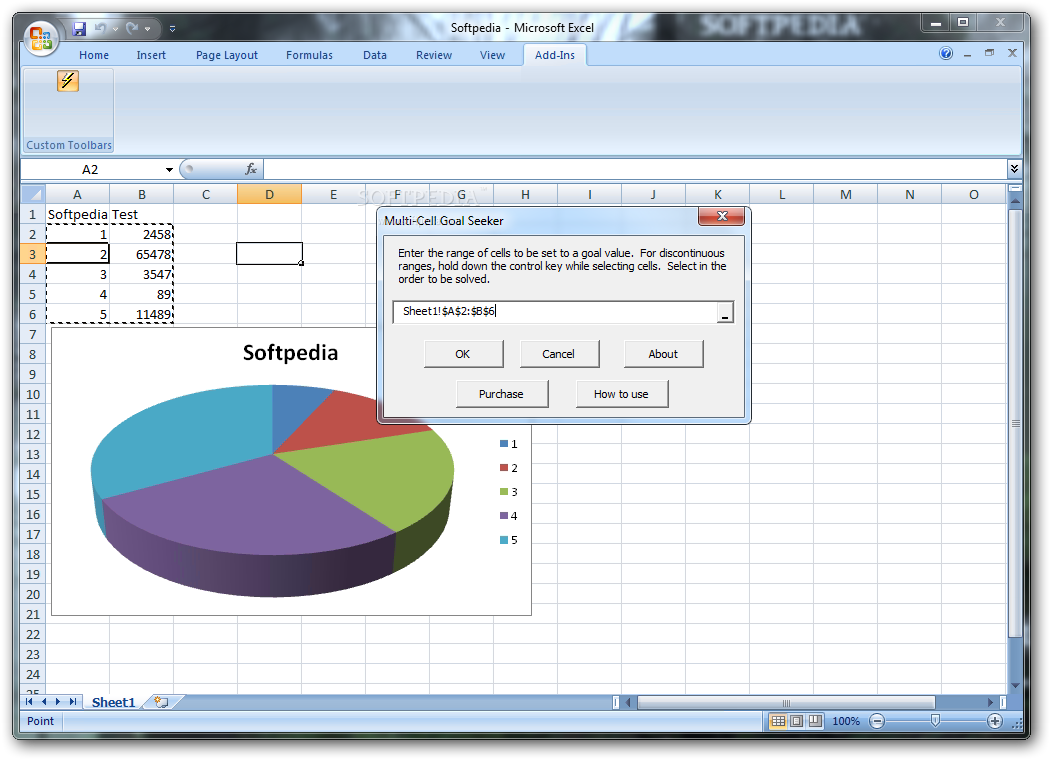
Task: Click the Insert Function fx icon
Action: tap(251, 170)
